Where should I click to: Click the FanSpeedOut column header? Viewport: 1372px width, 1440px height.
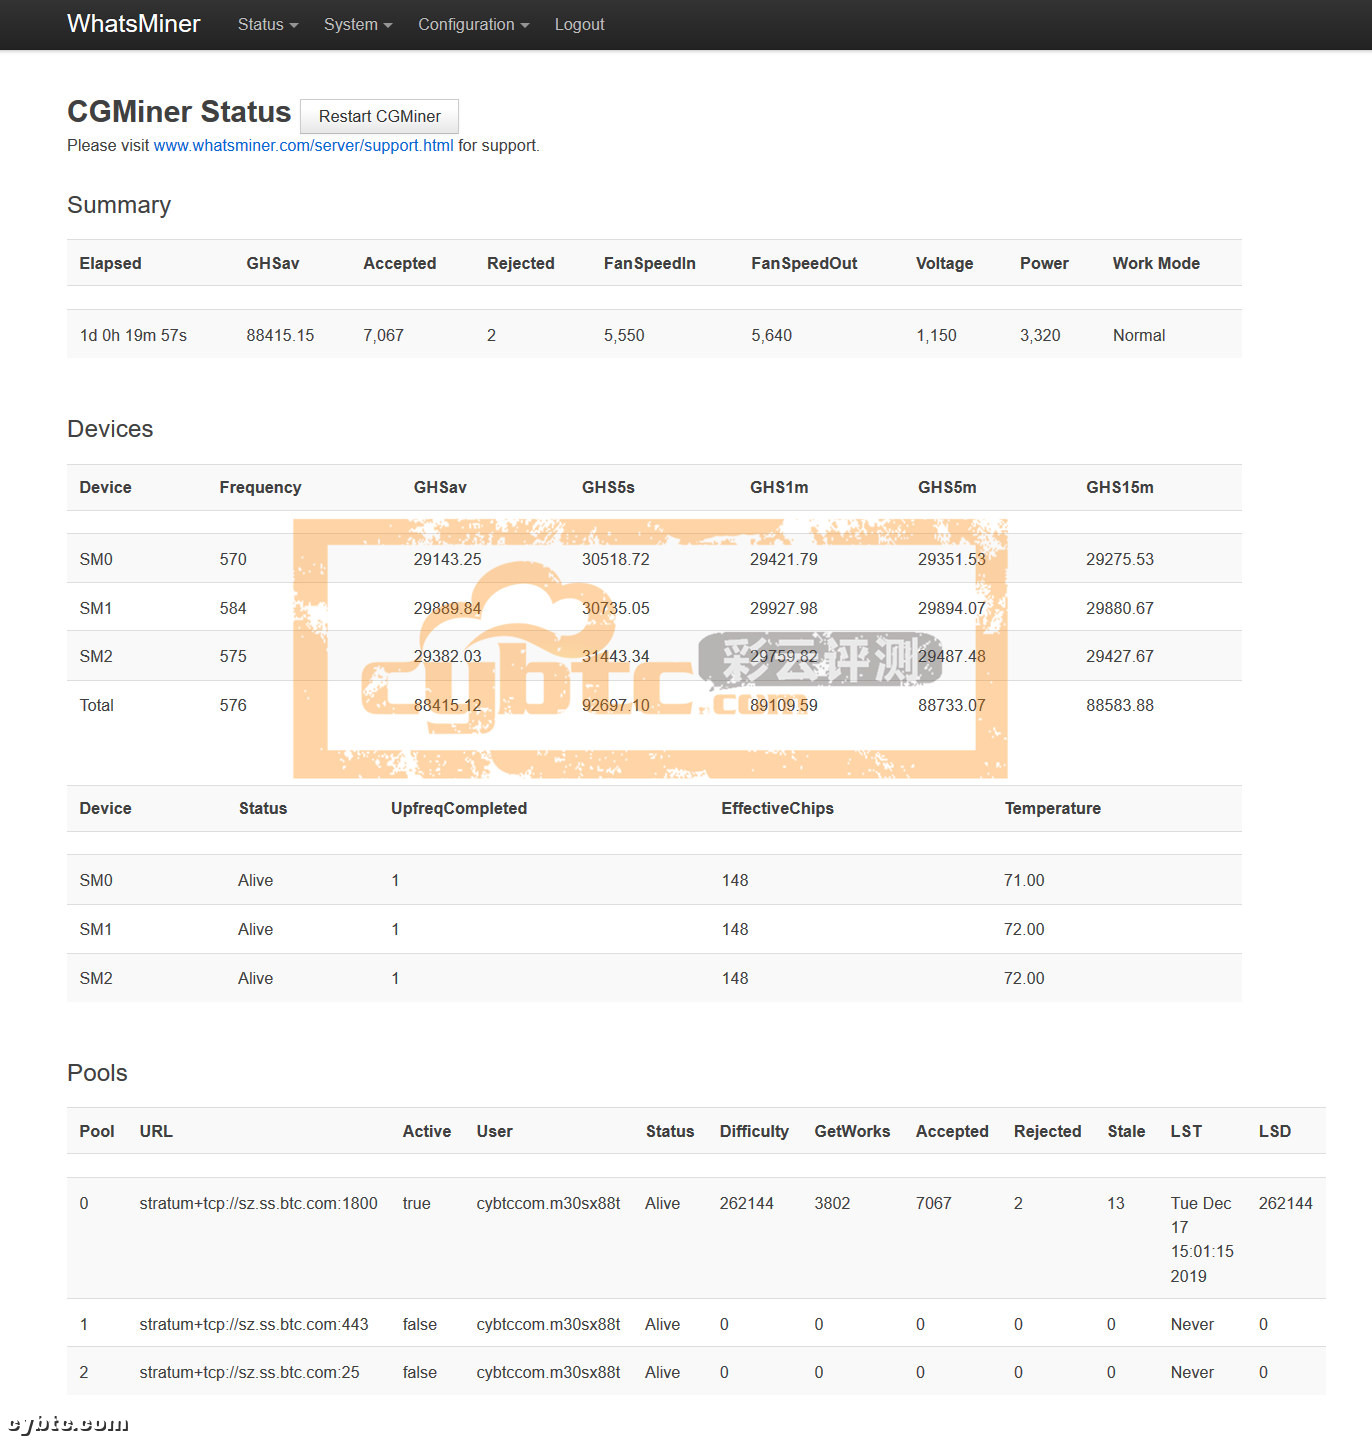coord(805,263)
